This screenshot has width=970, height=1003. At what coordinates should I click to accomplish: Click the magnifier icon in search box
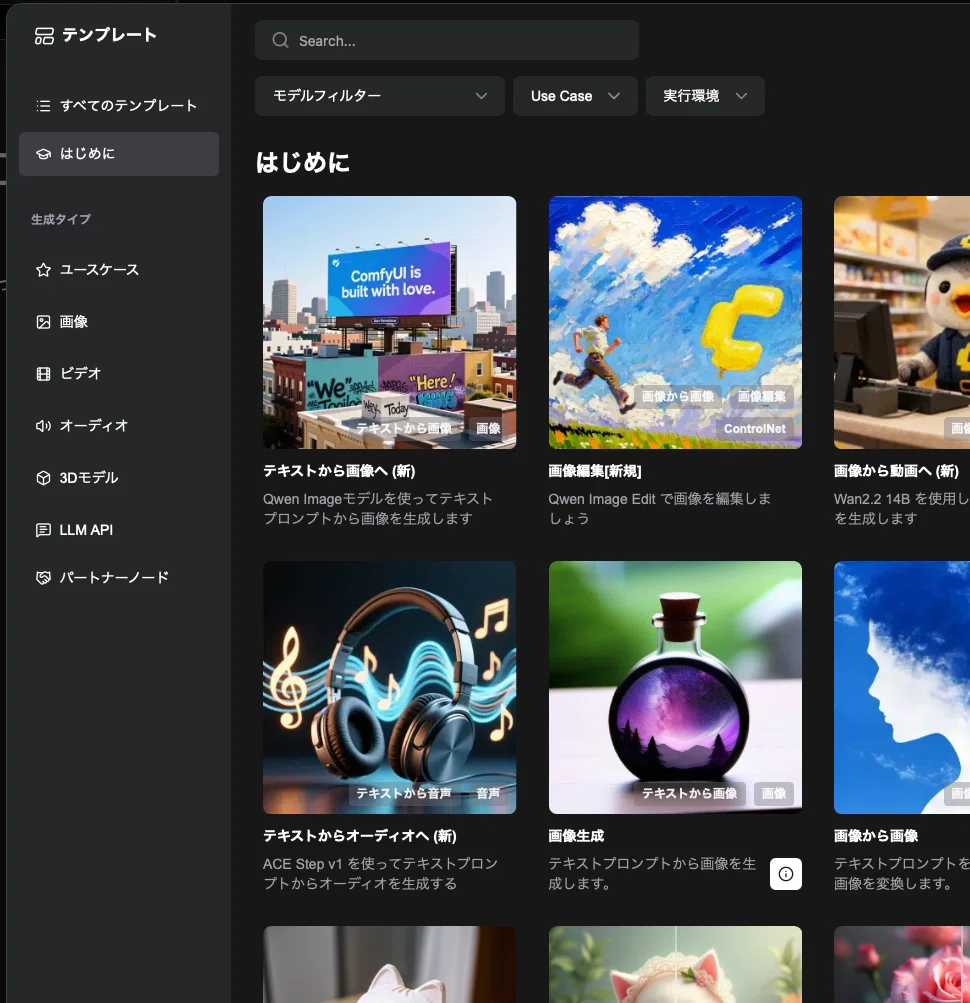(x=280, y=40)
